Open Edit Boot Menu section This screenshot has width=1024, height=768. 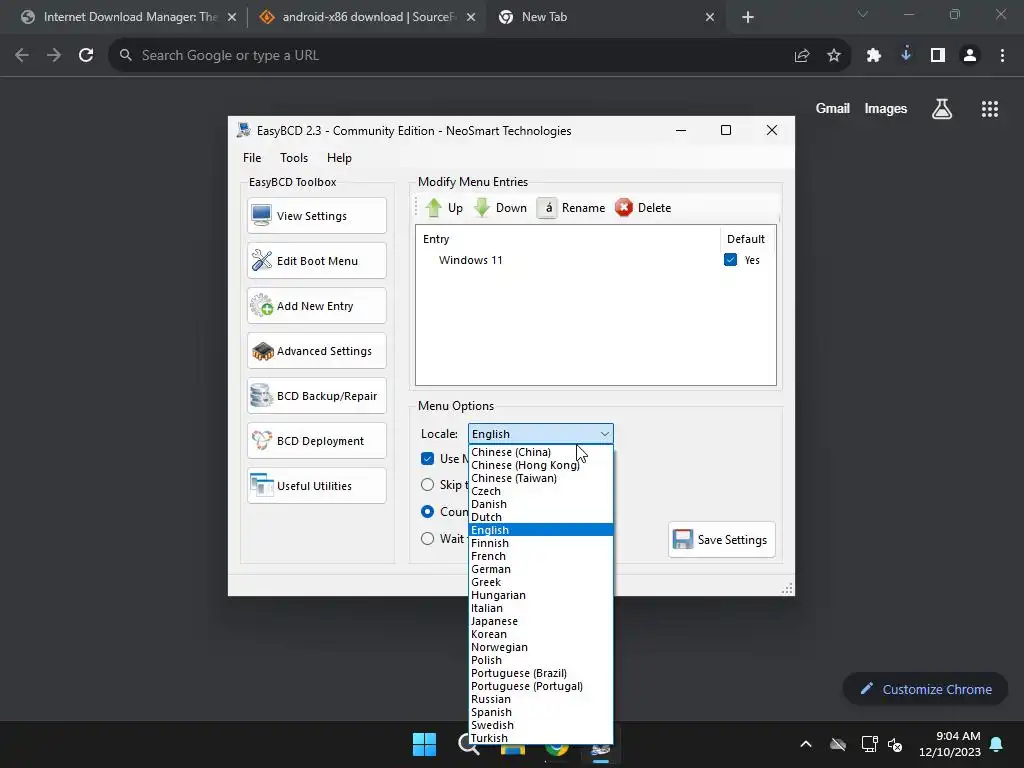(x=317, y=261)
